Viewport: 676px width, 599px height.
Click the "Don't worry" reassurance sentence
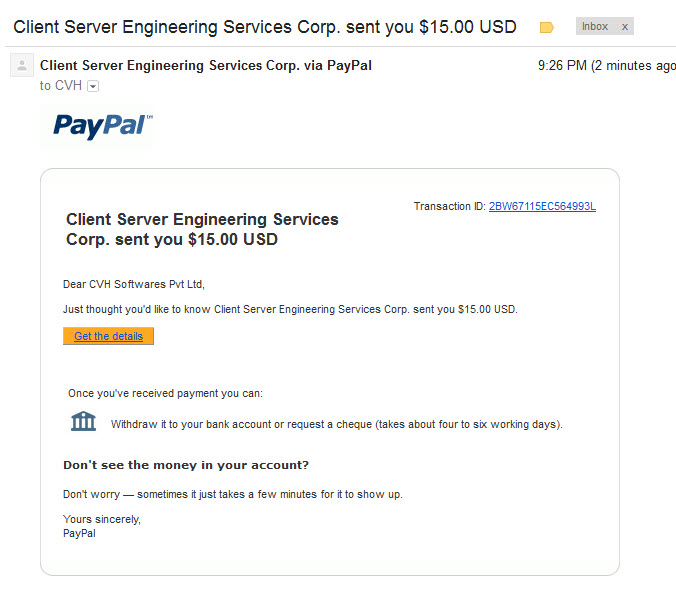233,494
